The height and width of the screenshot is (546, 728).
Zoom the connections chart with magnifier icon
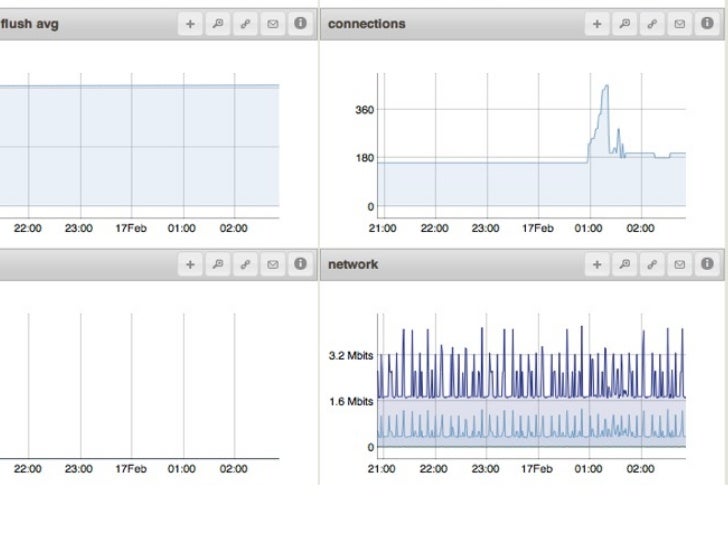(x=625, y=24)
